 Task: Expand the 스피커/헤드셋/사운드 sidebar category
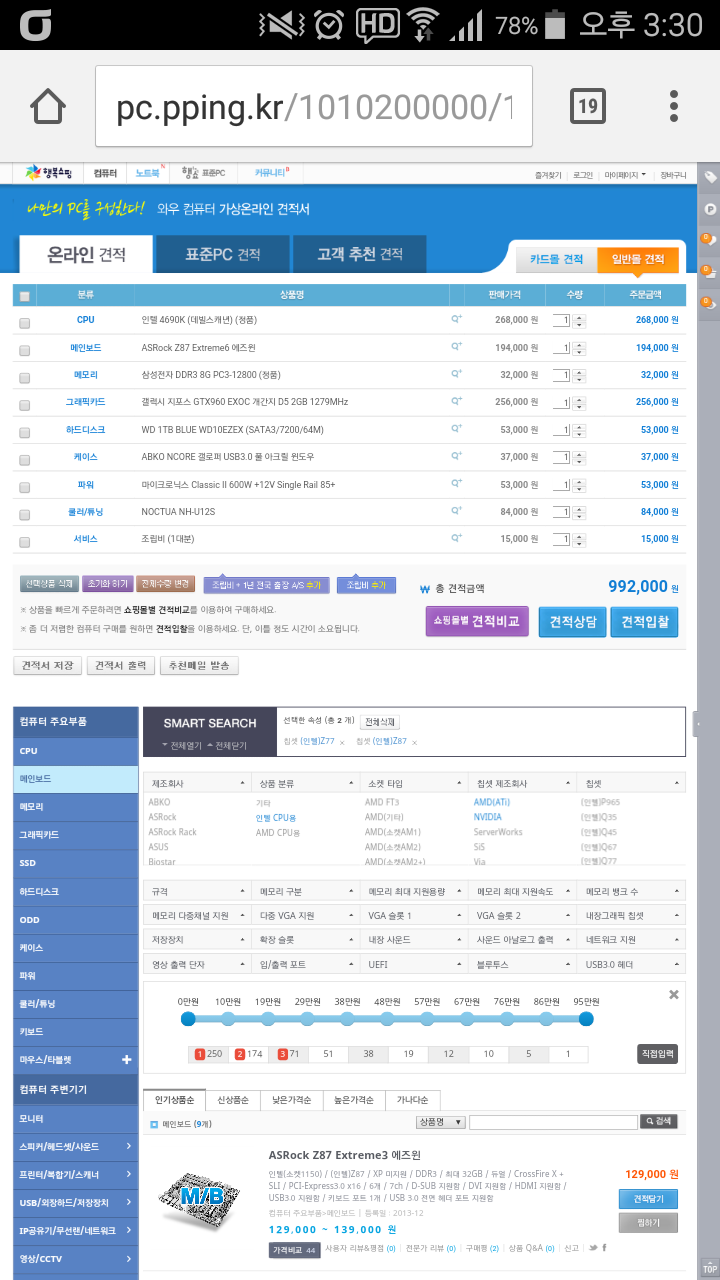tap(76, 1146)
